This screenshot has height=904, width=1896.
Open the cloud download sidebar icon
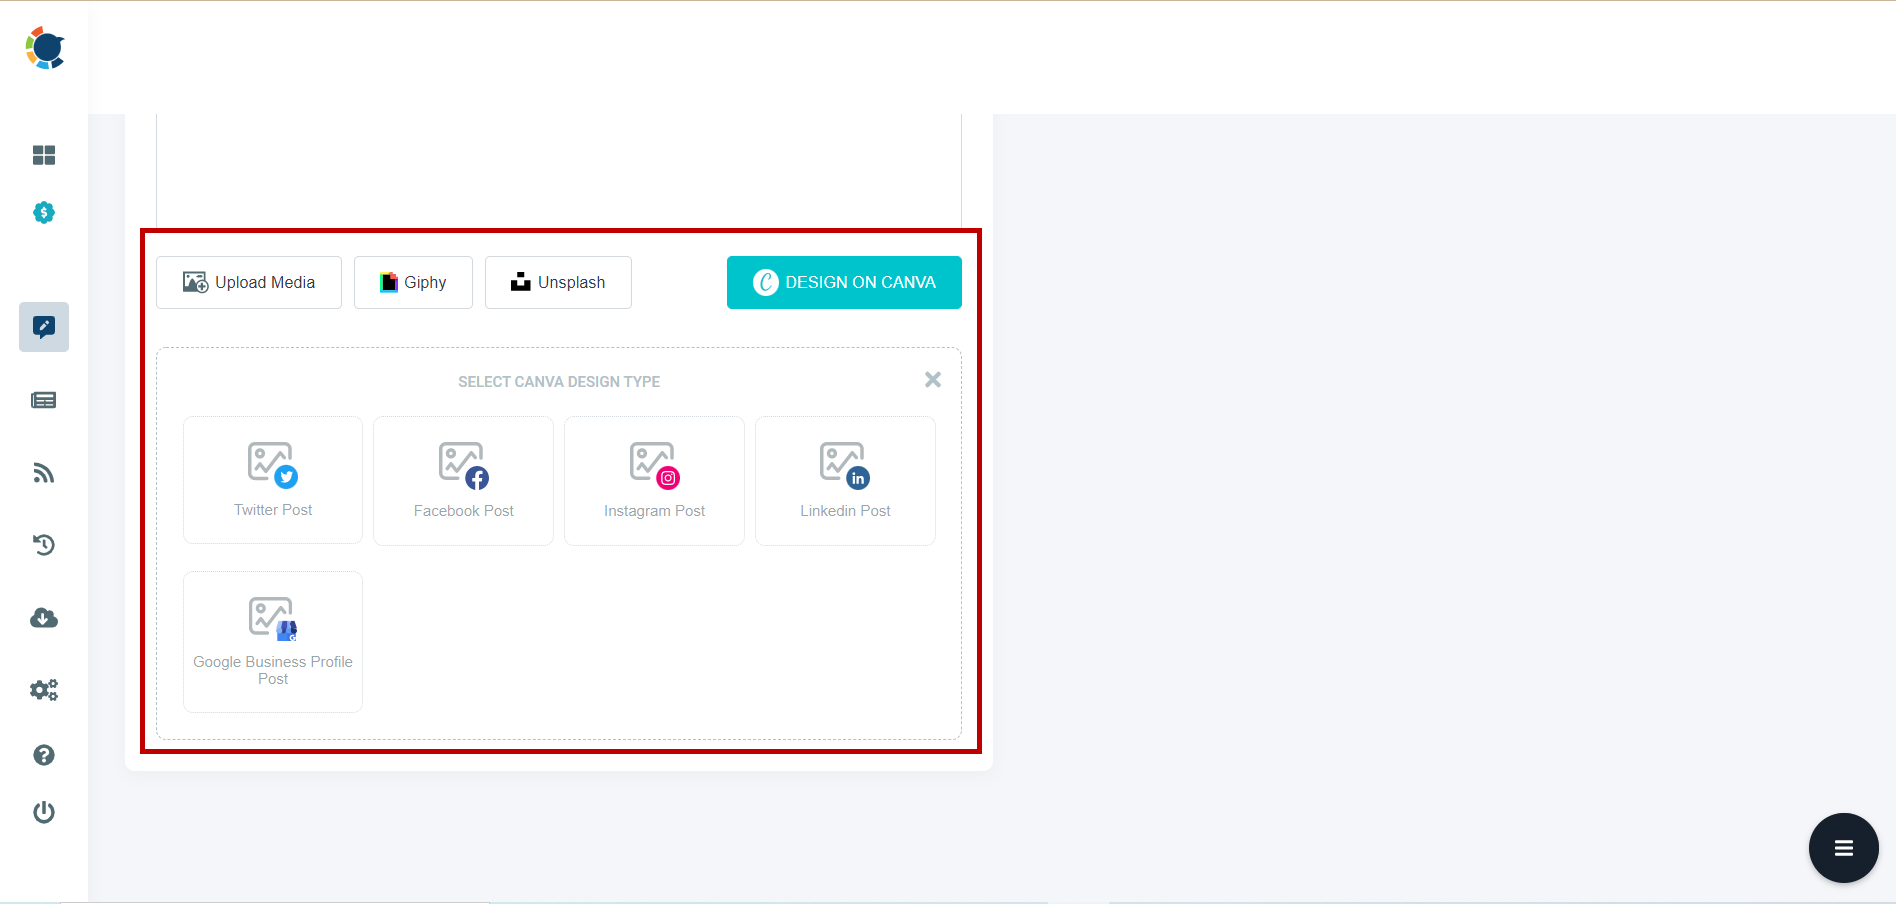point(44,618)
